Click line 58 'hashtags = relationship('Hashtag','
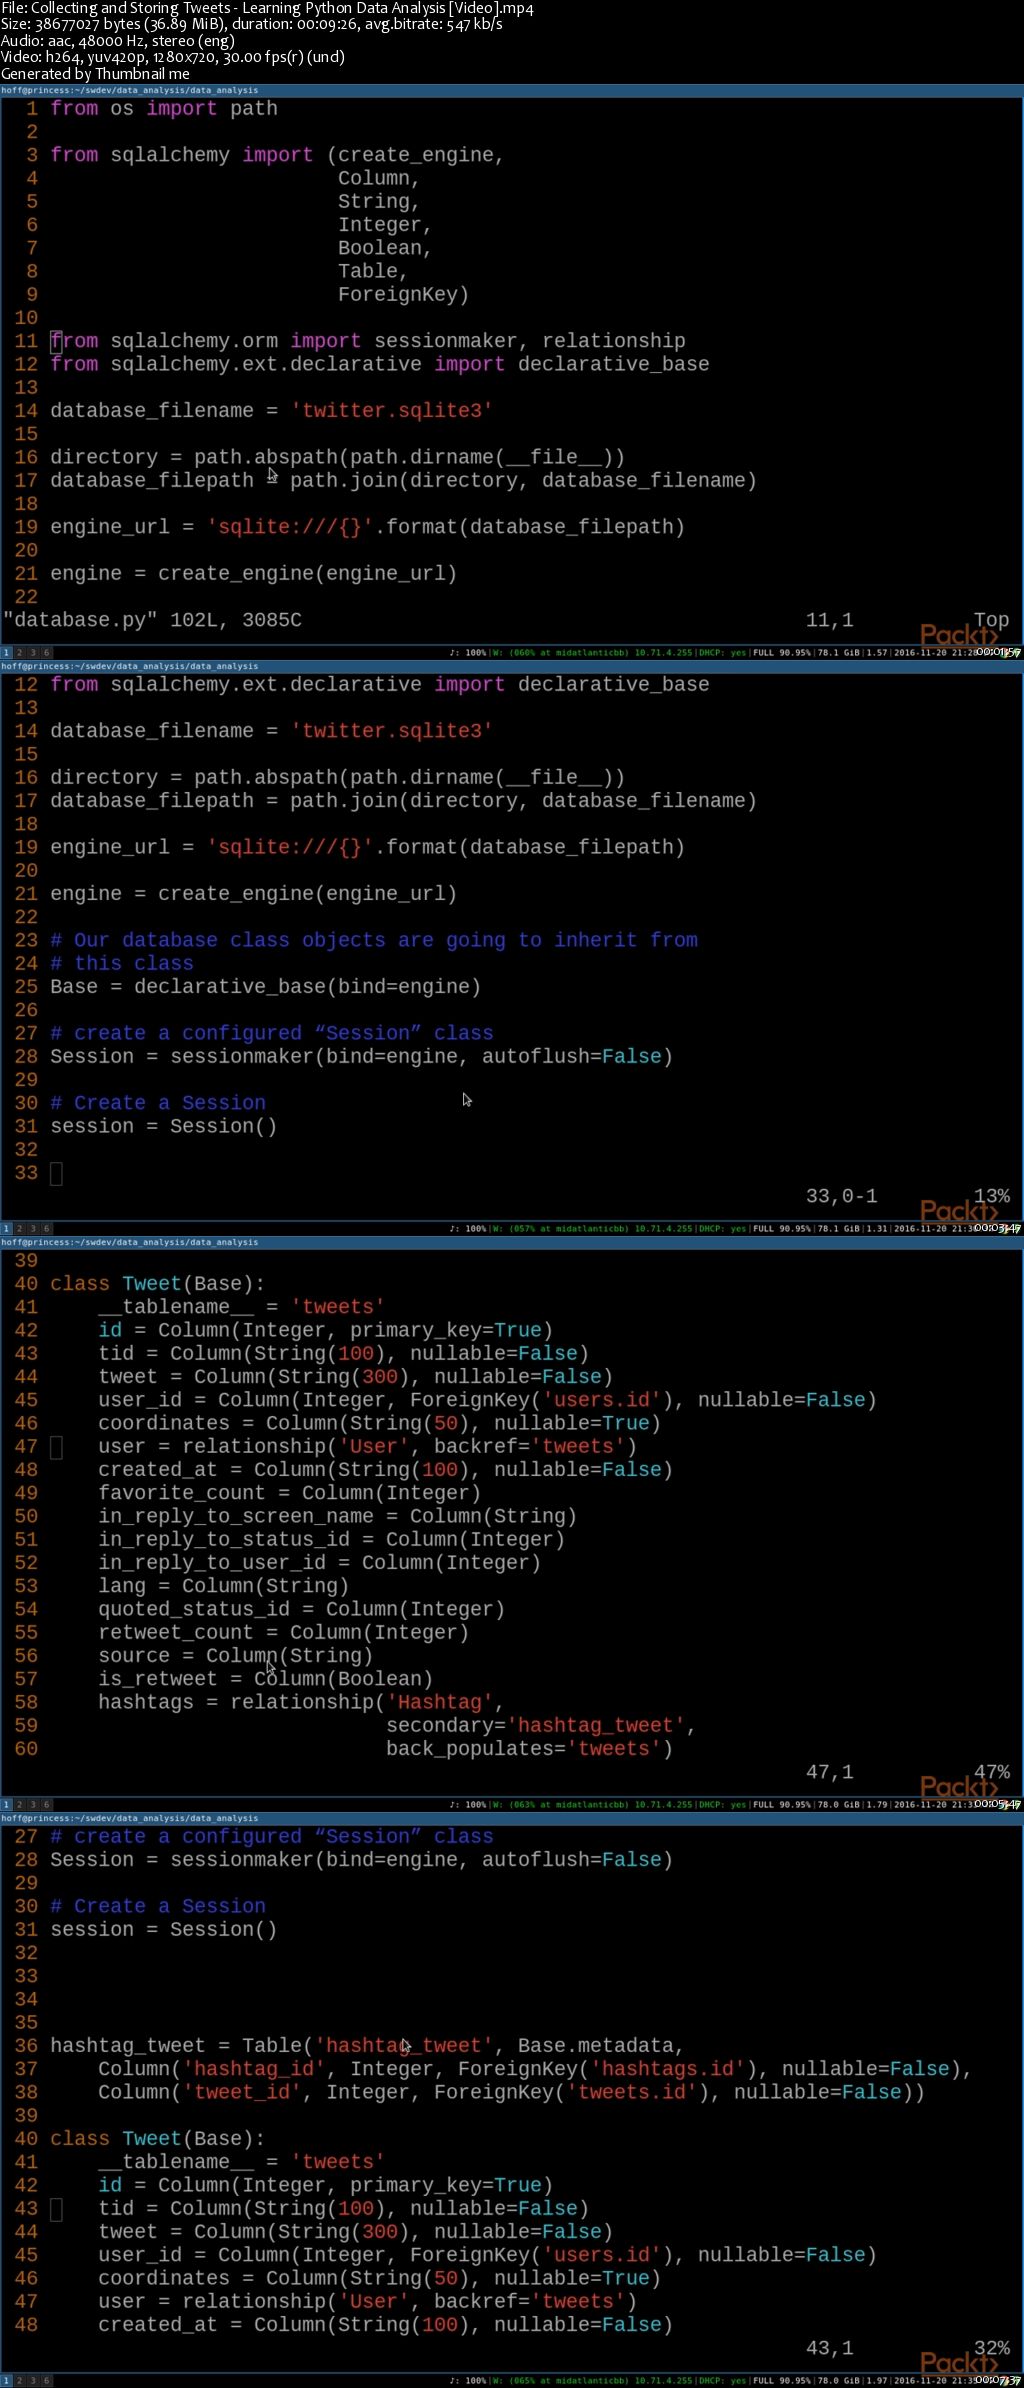 coord(301,1702)
